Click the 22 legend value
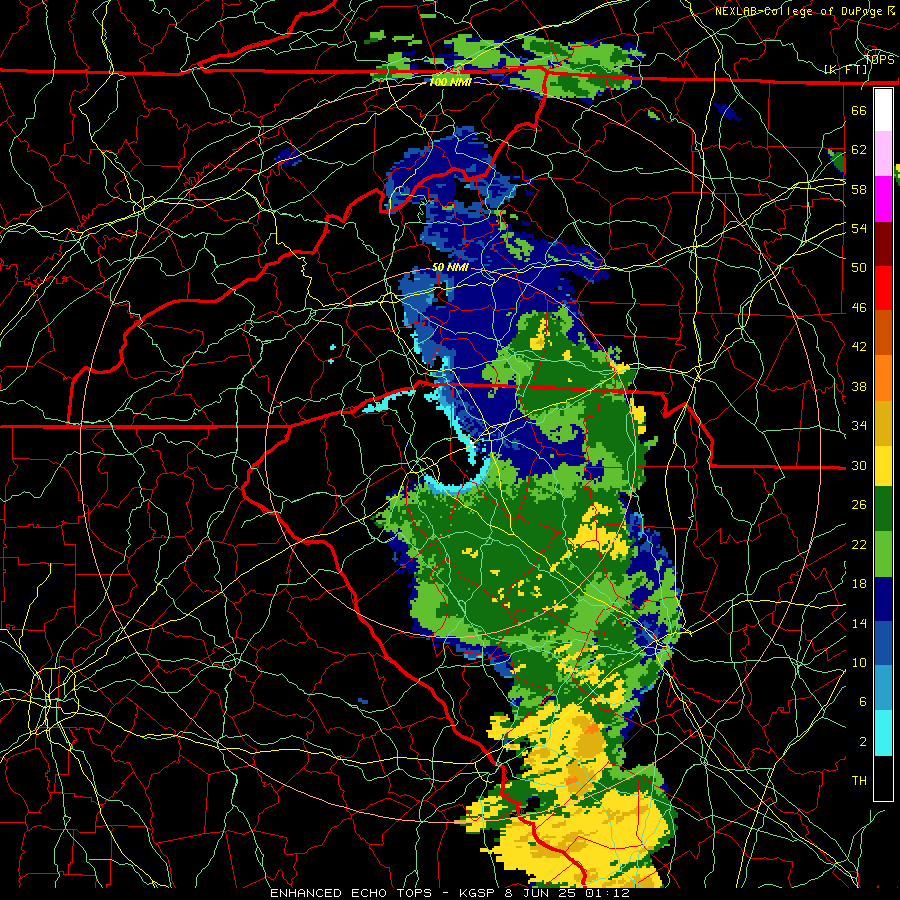Image resolution: width=900 pixels, height=900 pixels. tap(859, 544)
